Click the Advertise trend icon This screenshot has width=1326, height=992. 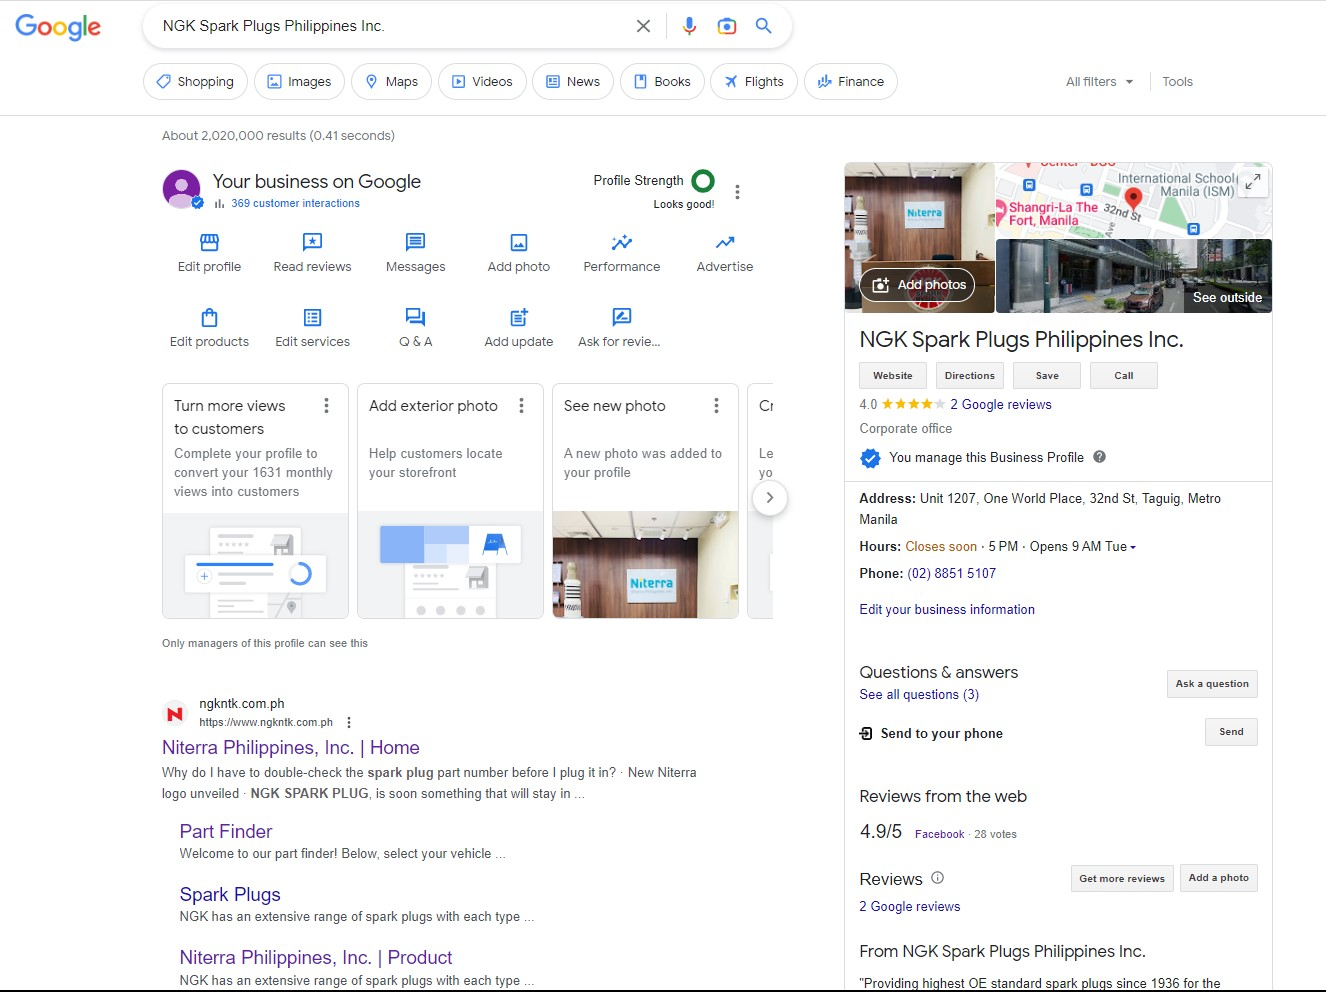coord(725,242)
